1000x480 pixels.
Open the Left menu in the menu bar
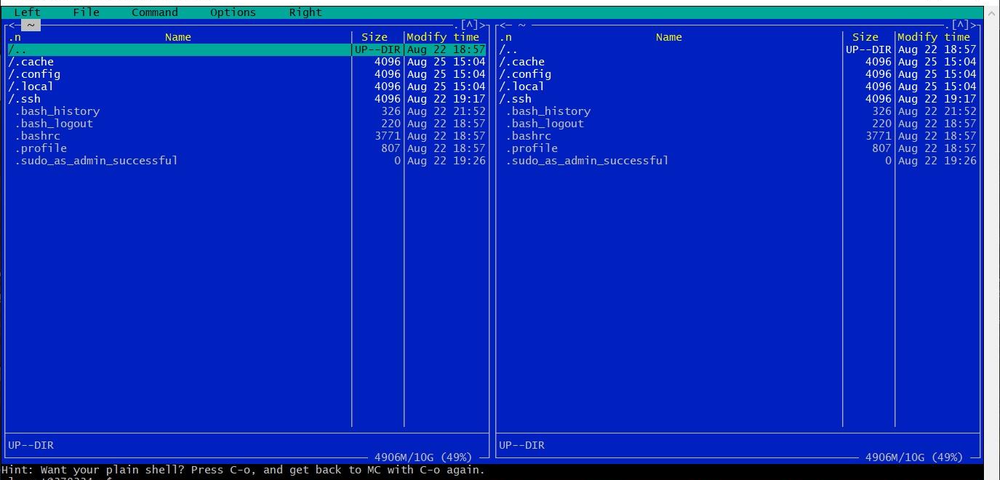tap(27, 12)
